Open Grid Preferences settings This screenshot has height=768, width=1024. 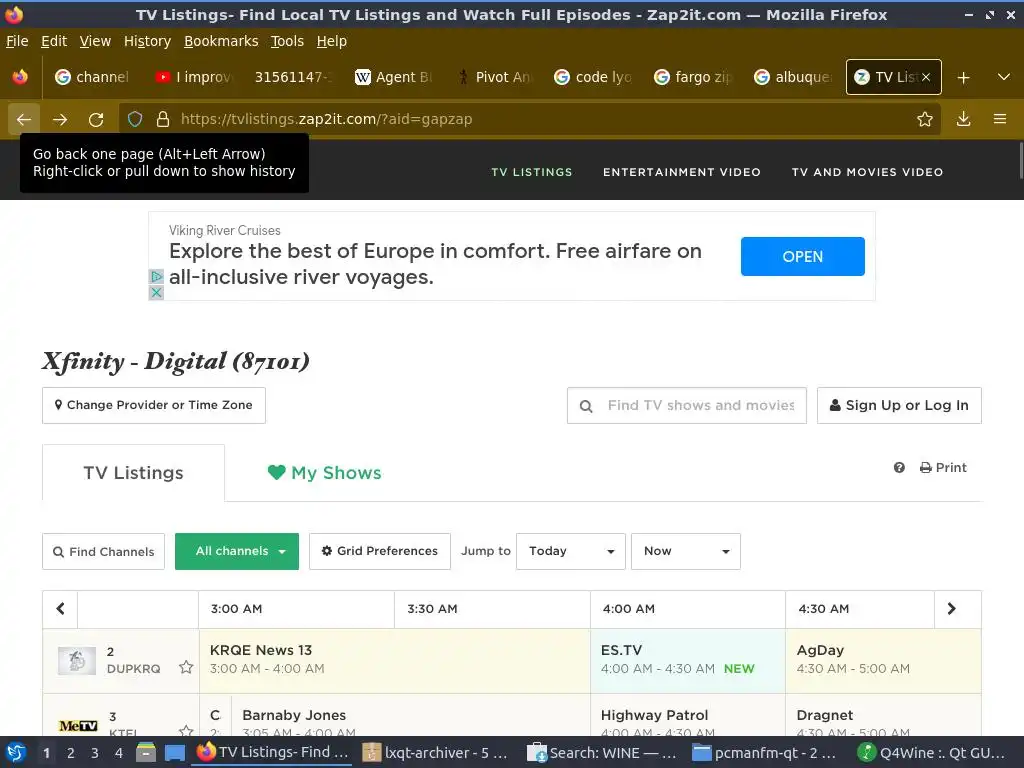[379, 551]
